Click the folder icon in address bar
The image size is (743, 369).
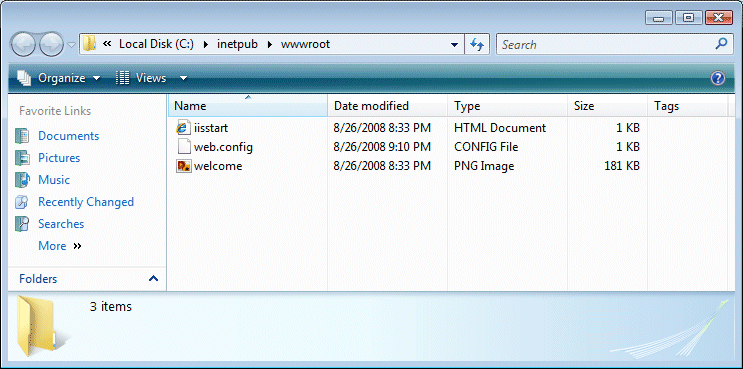[x=90, y=44]
